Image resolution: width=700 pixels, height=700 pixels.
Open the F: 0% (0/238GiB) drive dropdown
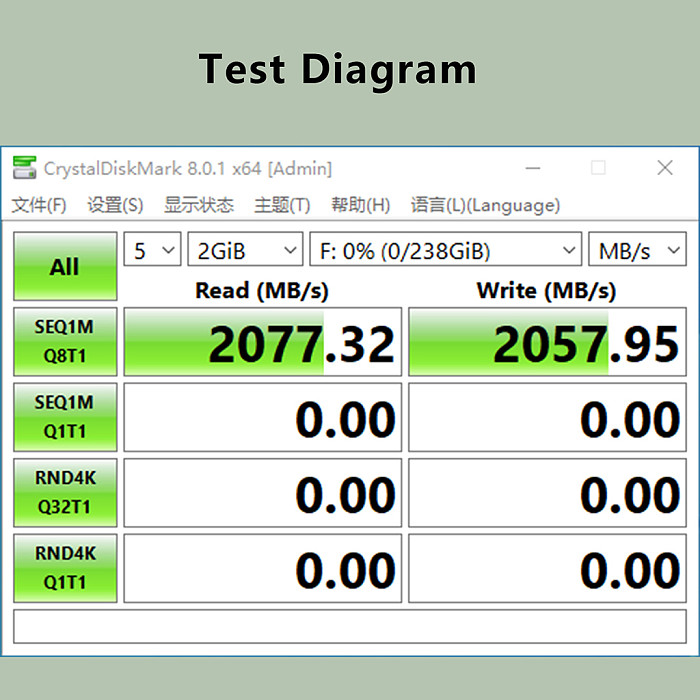click(x=446, y=249)
